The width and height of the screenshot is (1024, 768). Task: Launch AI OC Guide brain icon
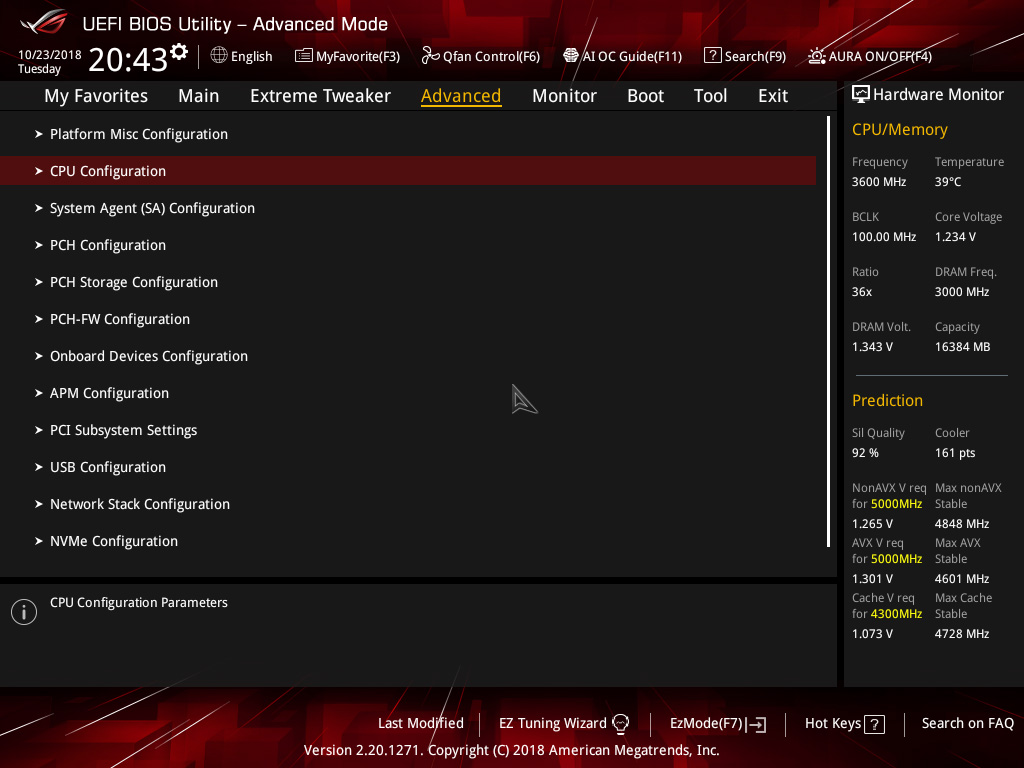(x=571, y=56)
